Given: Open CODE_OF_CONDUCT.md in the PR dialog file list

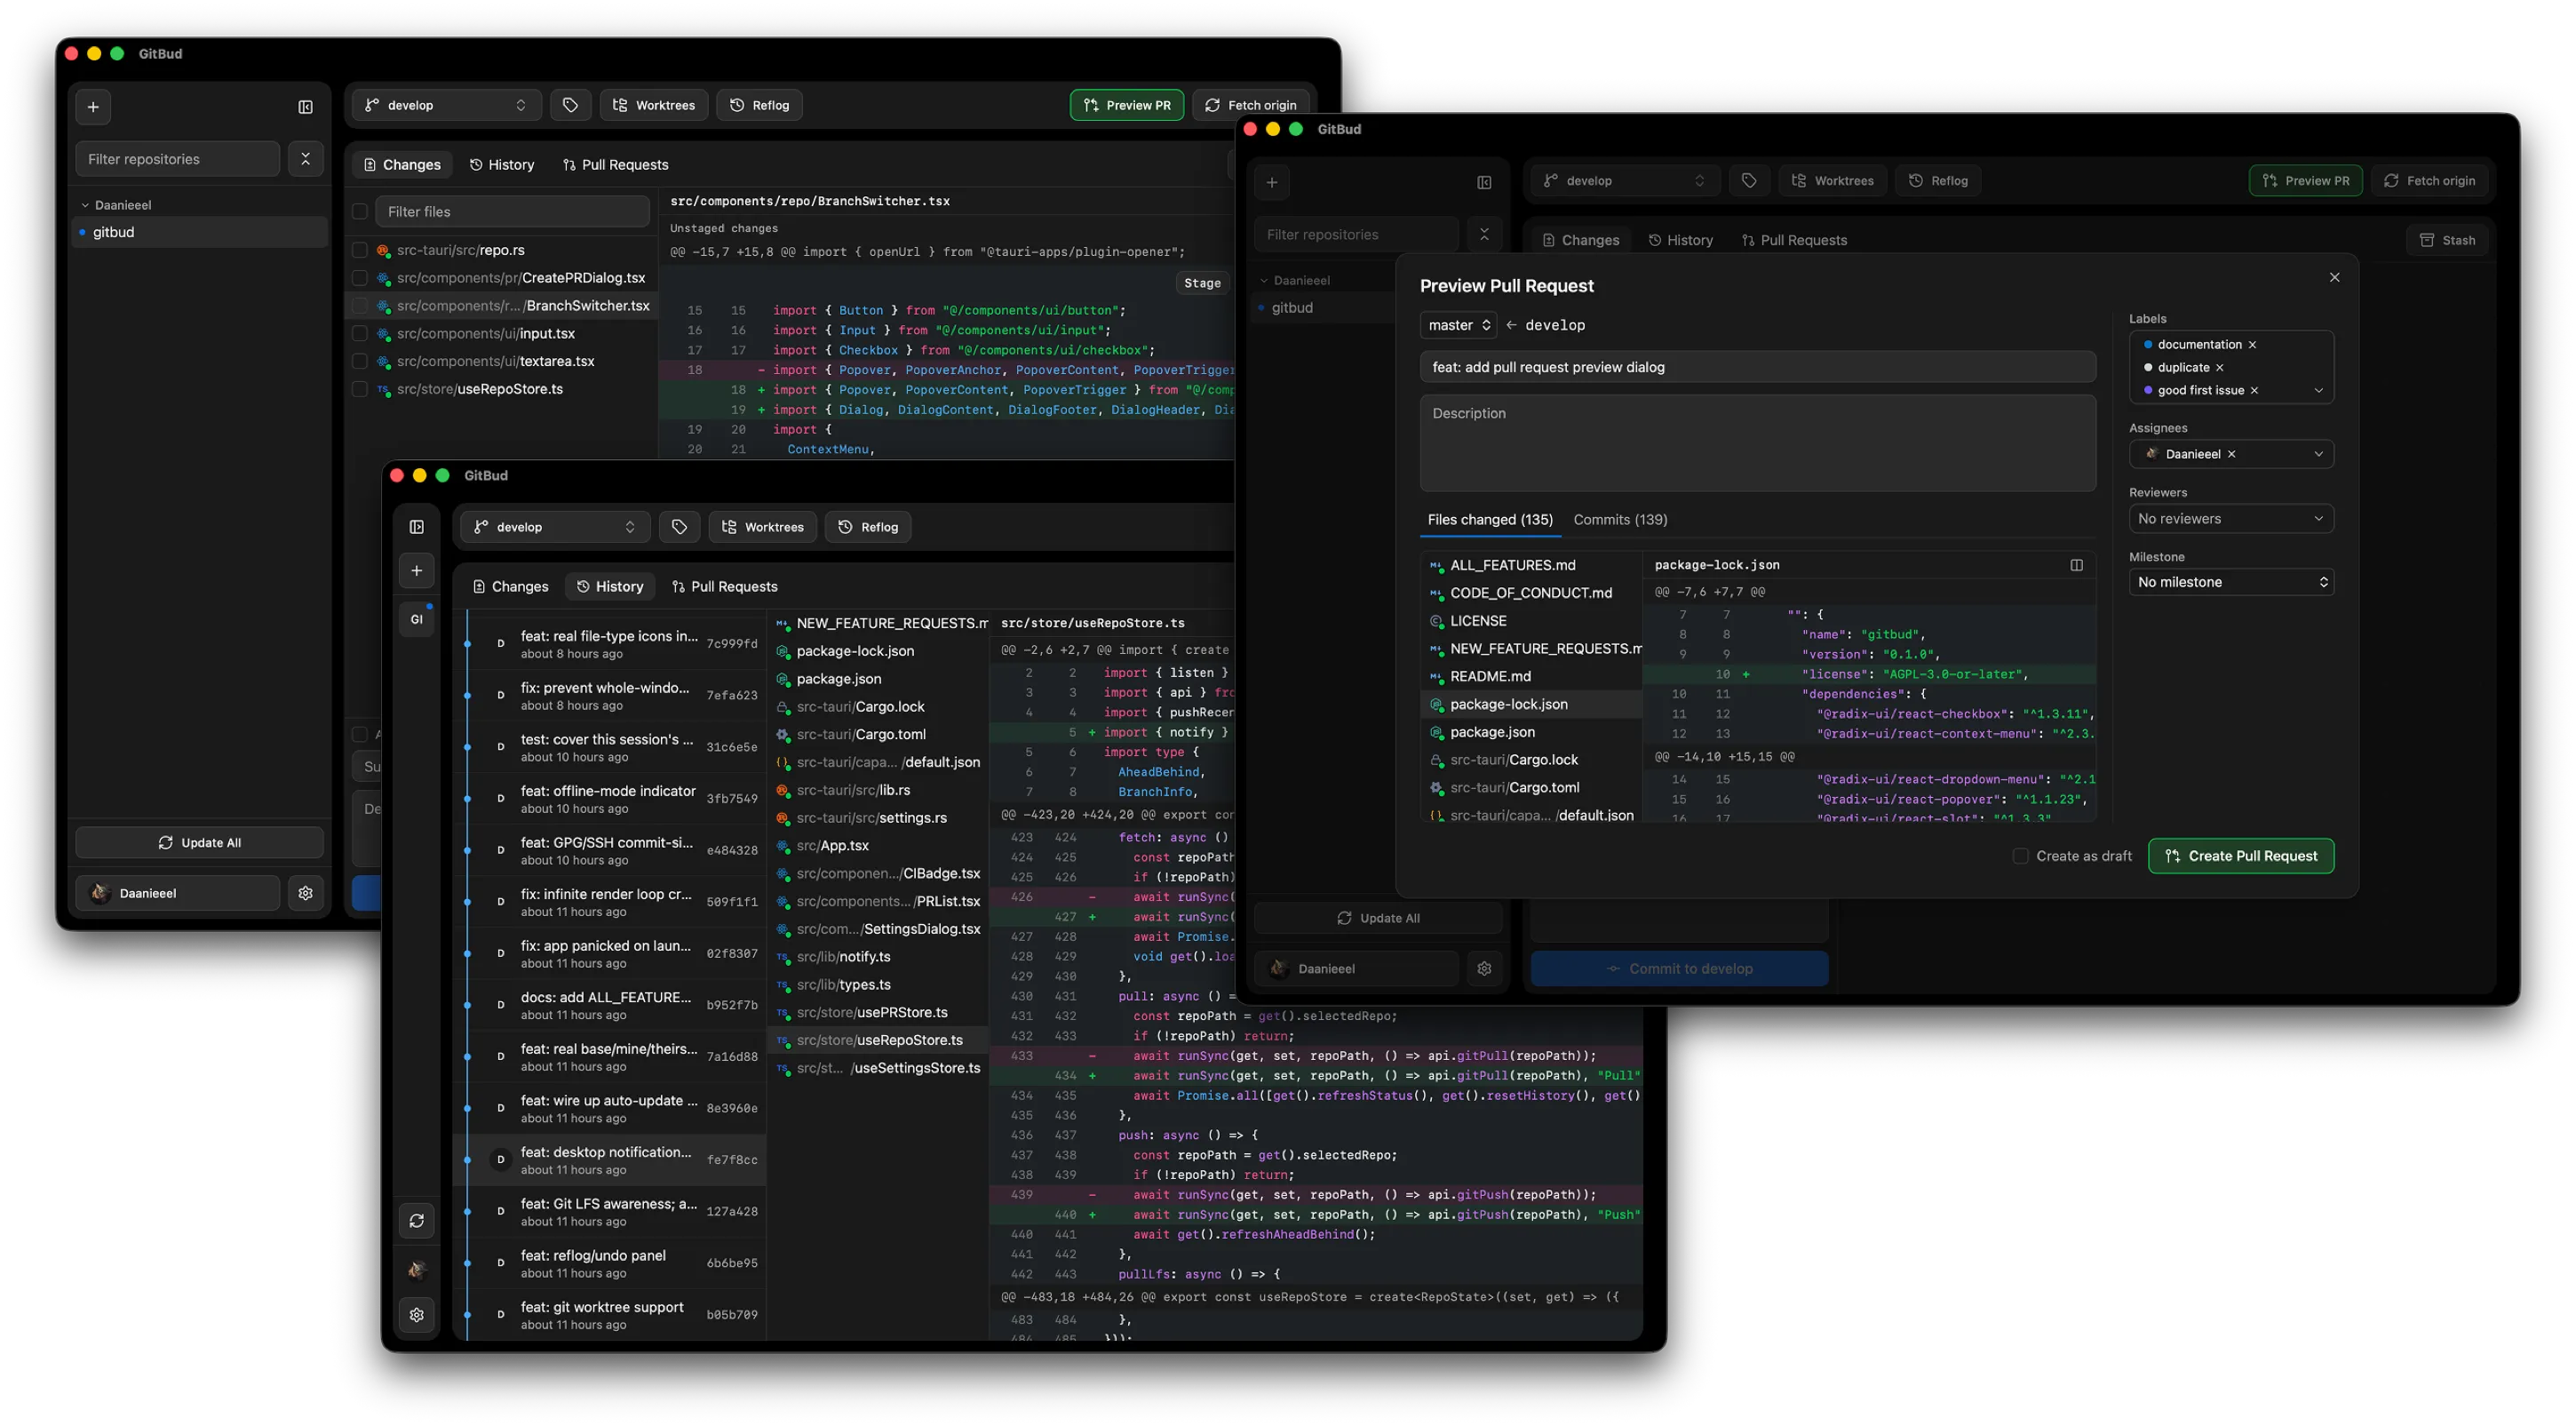Looking at the screenshot, I should (x=1531, y=593).
